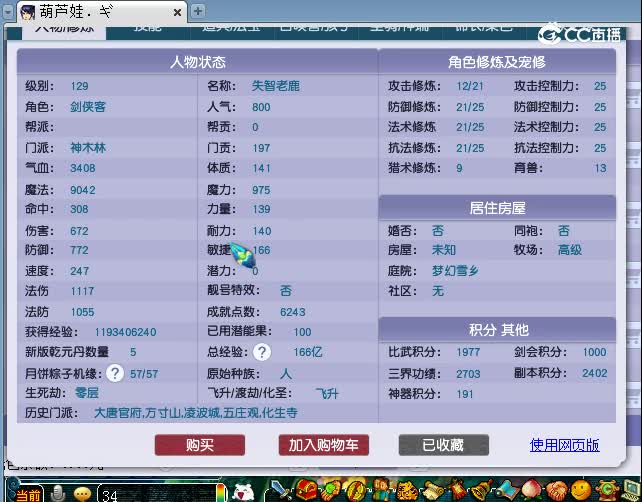Click the 育兽 value 13
Screen dimensions: 642x502
[x=600, y=168]
